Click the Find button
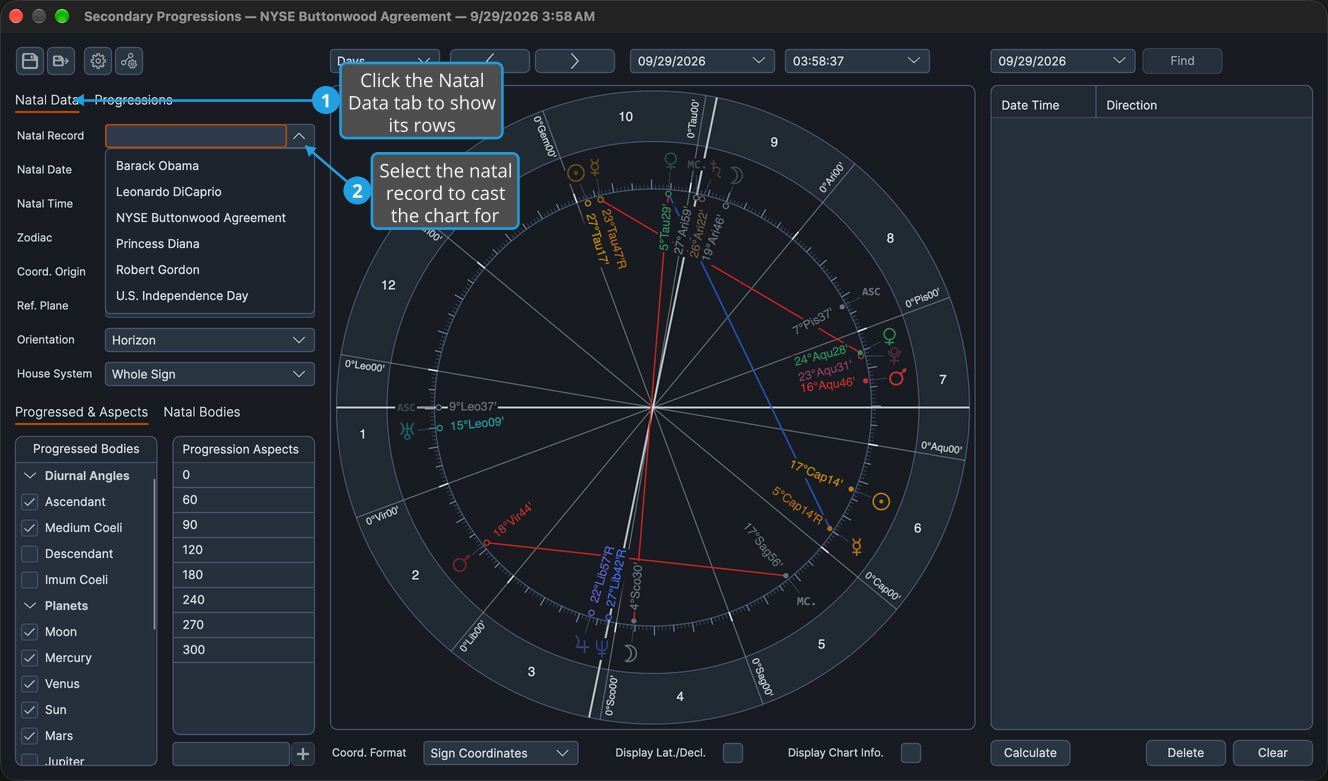 point(1182,61)
